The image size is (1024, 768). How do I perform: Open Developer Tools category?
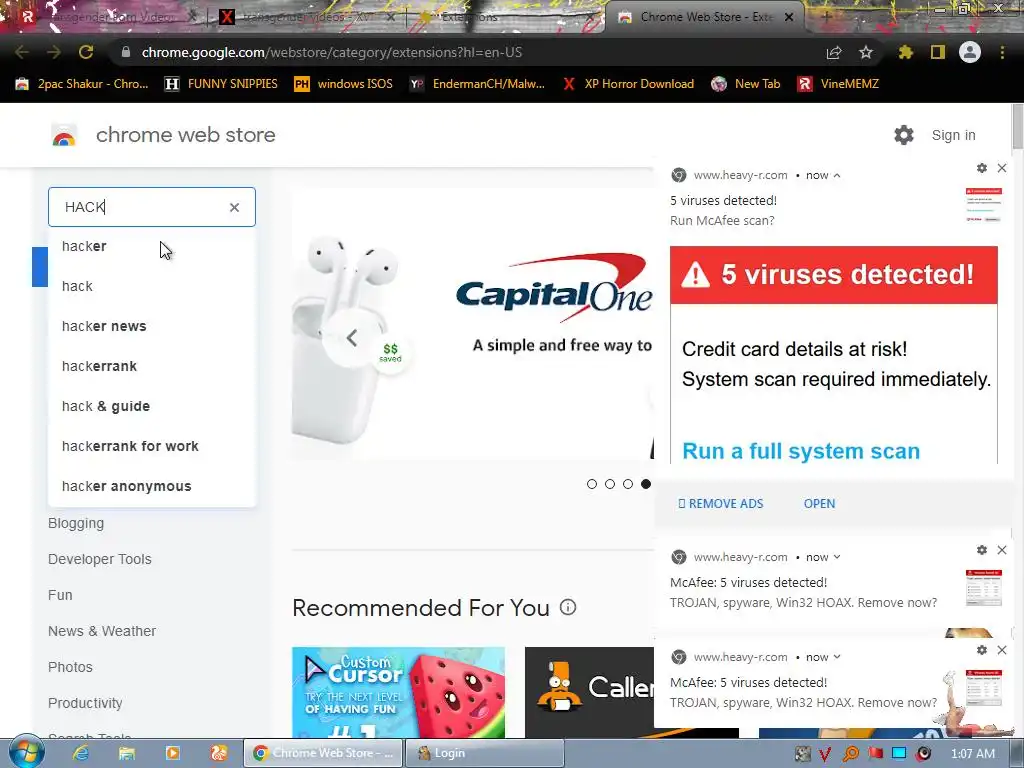(99, 559)
